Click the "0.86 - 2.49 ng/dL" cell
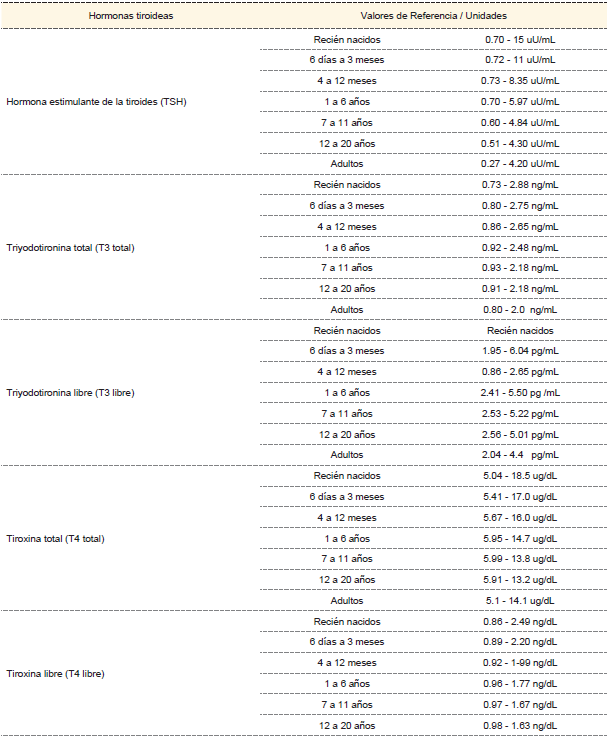 tap(520, 622)
